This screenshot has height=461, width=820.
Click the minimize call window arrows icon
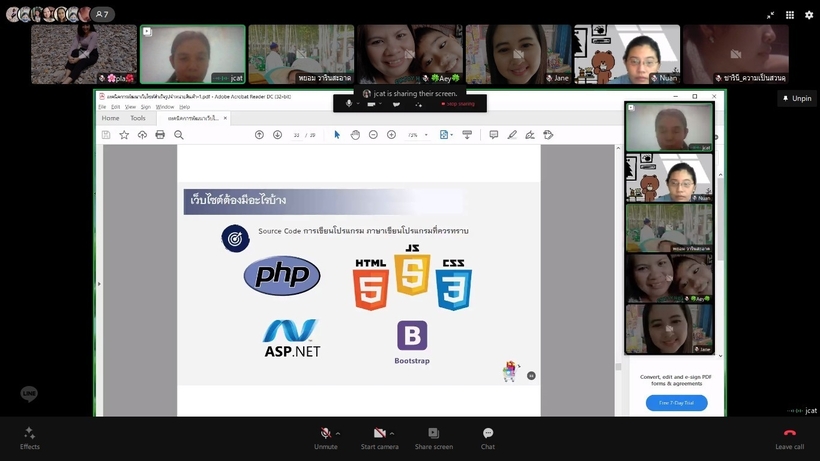coord(770,15)
